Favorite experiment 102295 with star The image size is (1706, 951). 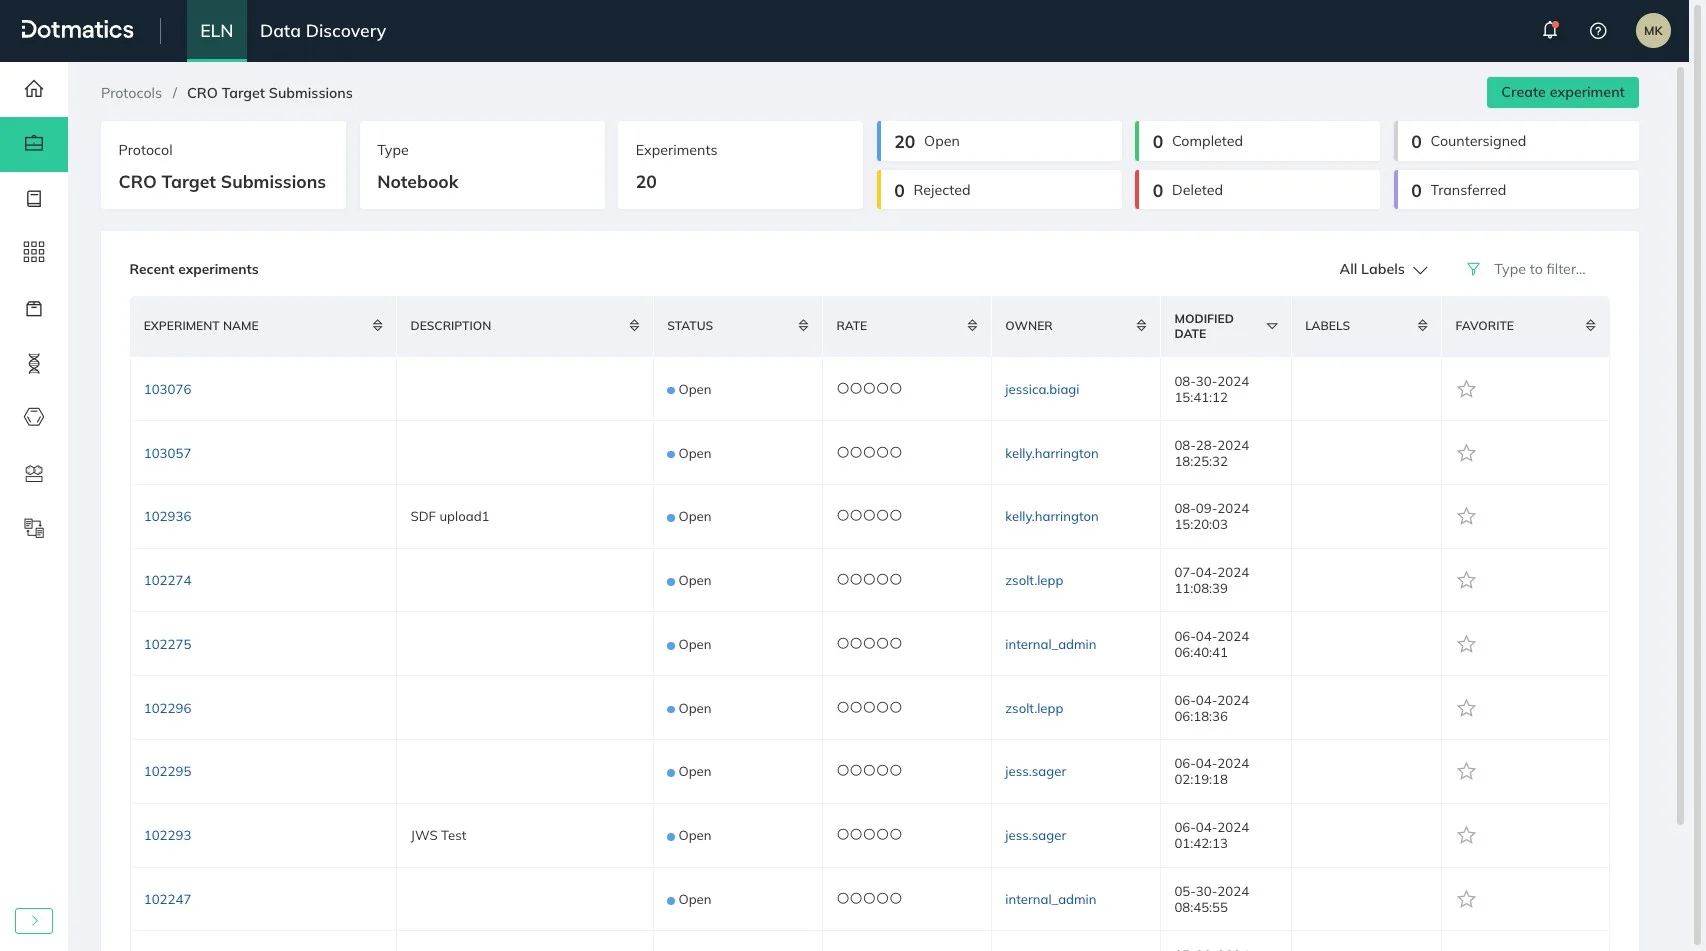pos(1466,771)
